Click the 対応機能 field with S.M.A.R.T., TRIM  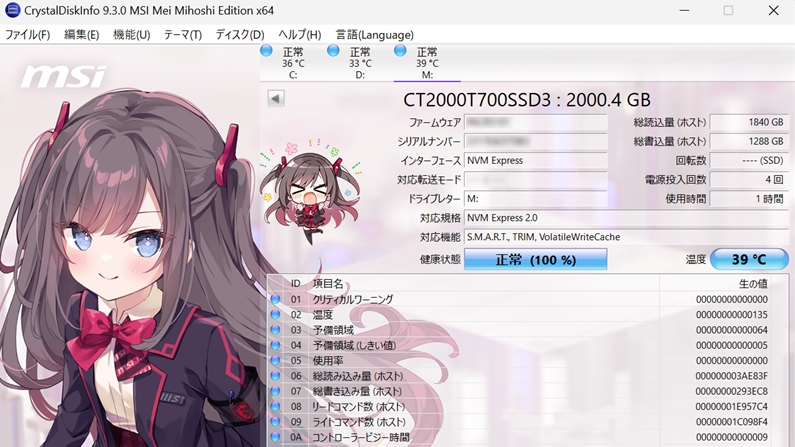click(626, 237)
